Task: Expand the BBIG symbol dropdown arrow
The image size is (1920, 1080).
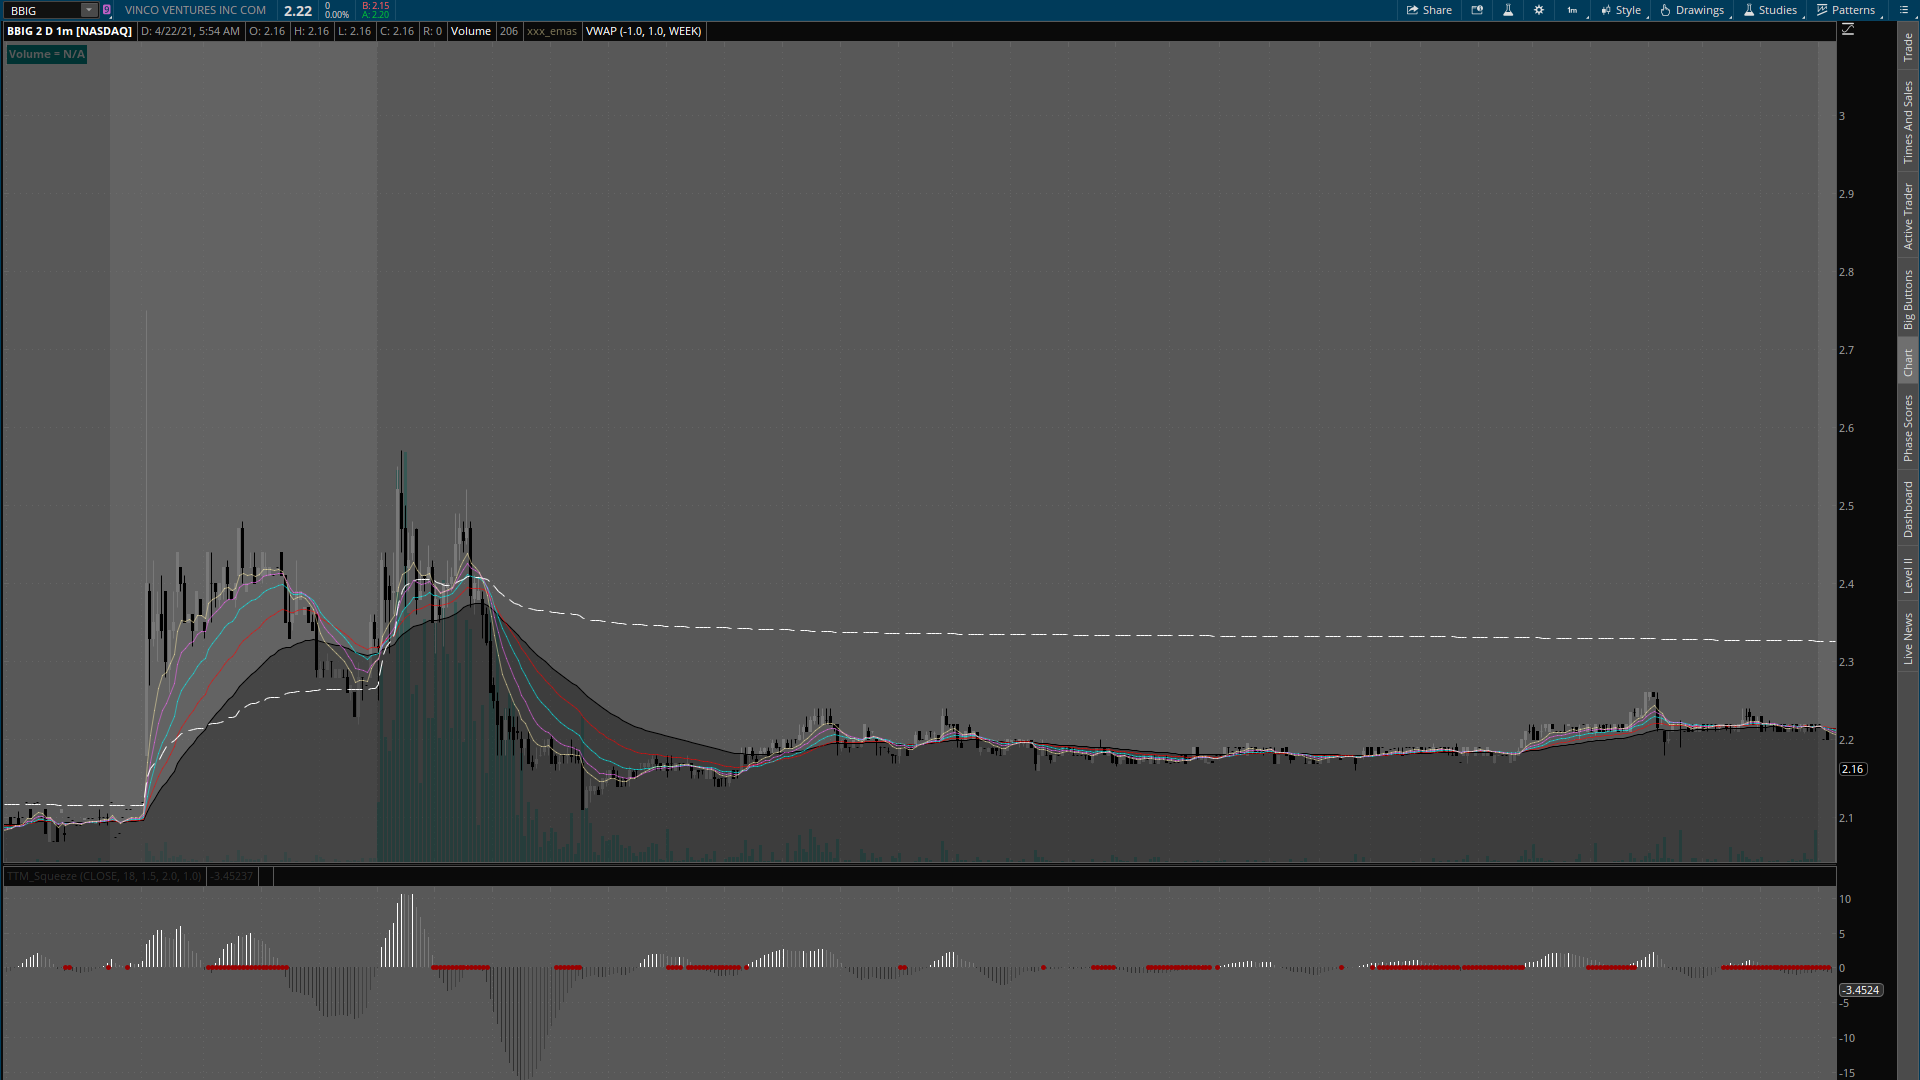Action: coord(88,10)
